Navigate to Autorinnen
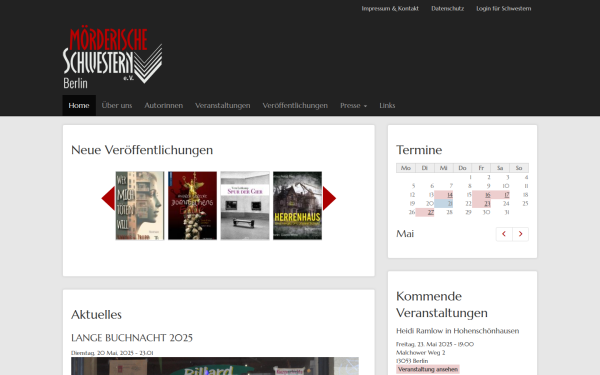600x375 pixels. (x=163, y=106)
